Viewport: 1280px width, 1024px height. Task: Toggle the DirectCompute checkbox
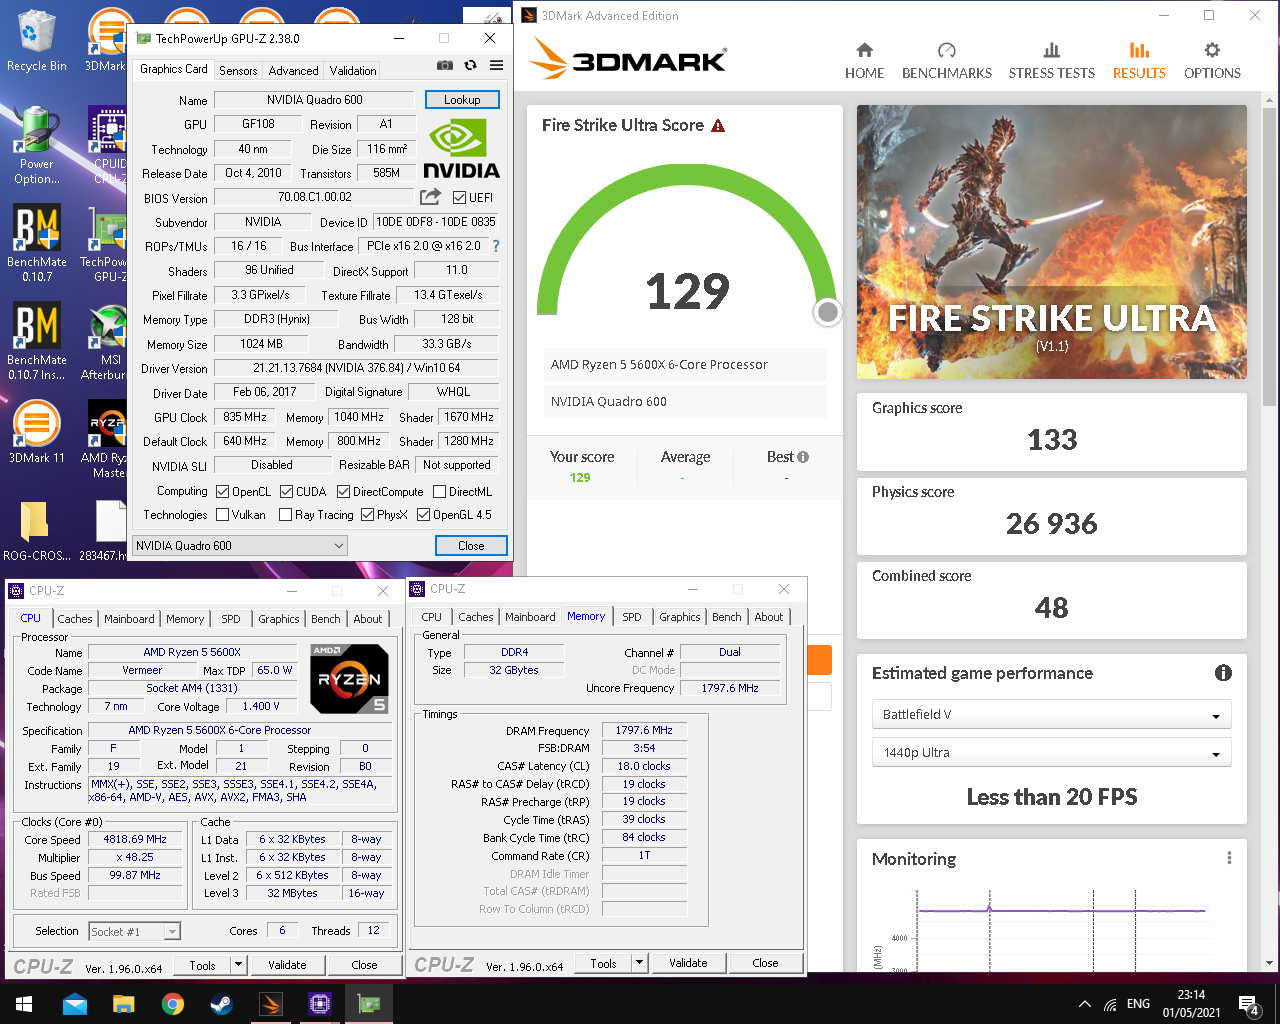point(343,492)
